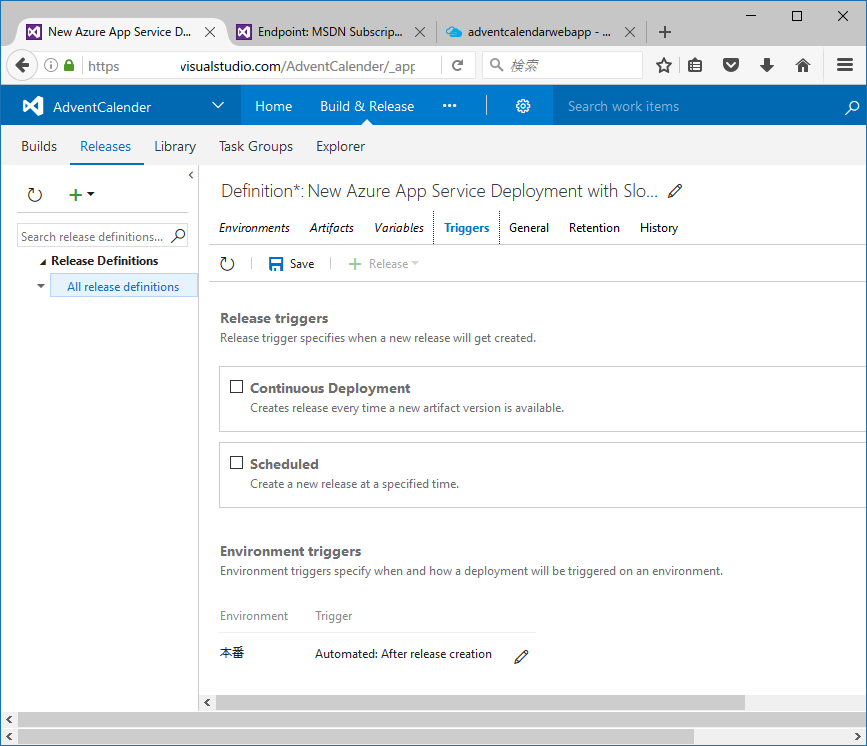This screenshot has width=867, height=746.
Task: Switch to the Releases tab
Action: (x=106, y=147)
